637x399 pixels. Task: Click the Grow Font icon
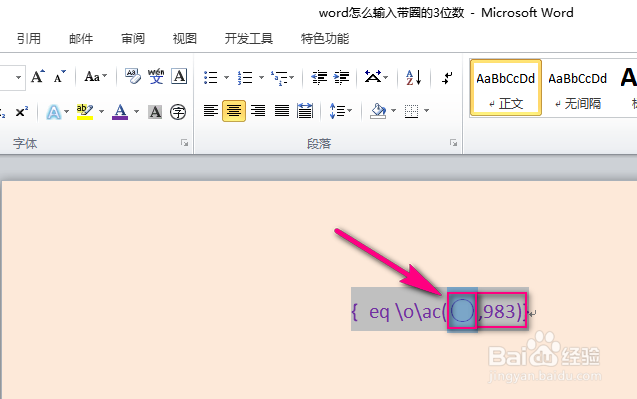(x=38, y=76)
